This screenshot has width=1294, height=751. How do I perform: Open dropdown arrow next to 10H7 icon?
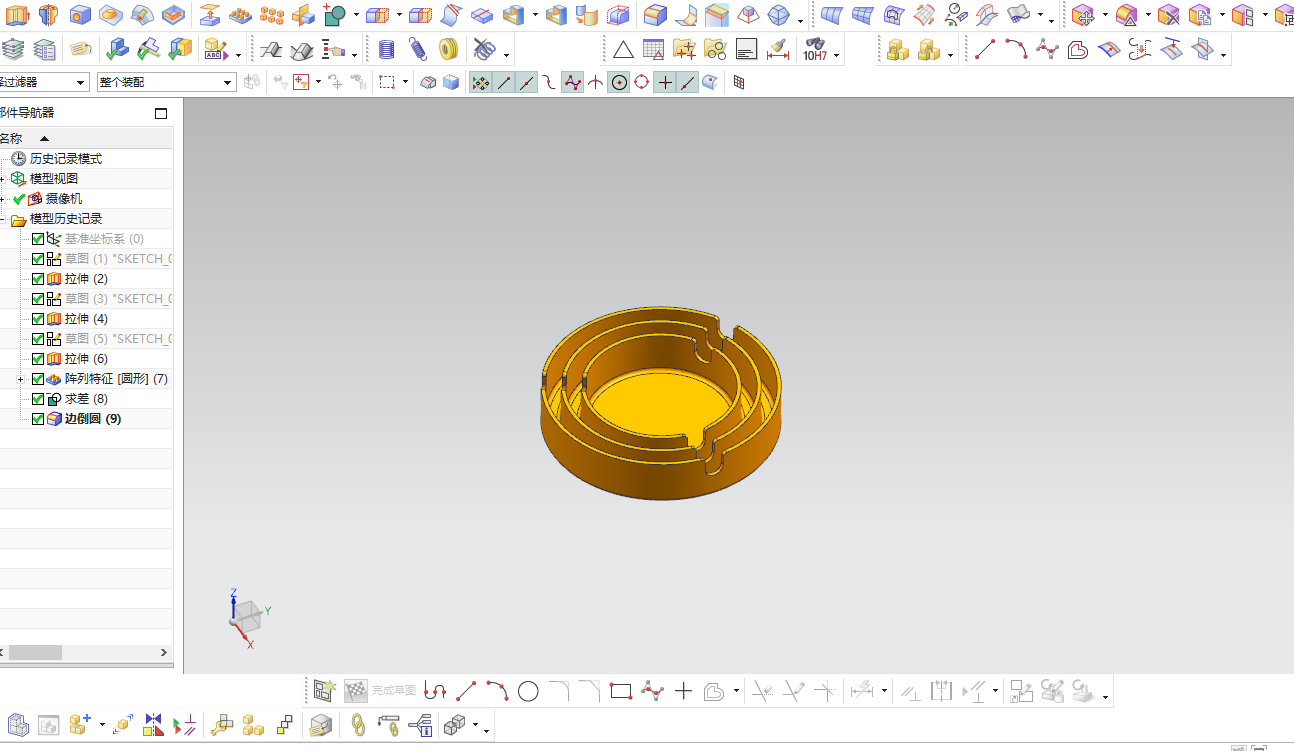click(x=836, y=53)
